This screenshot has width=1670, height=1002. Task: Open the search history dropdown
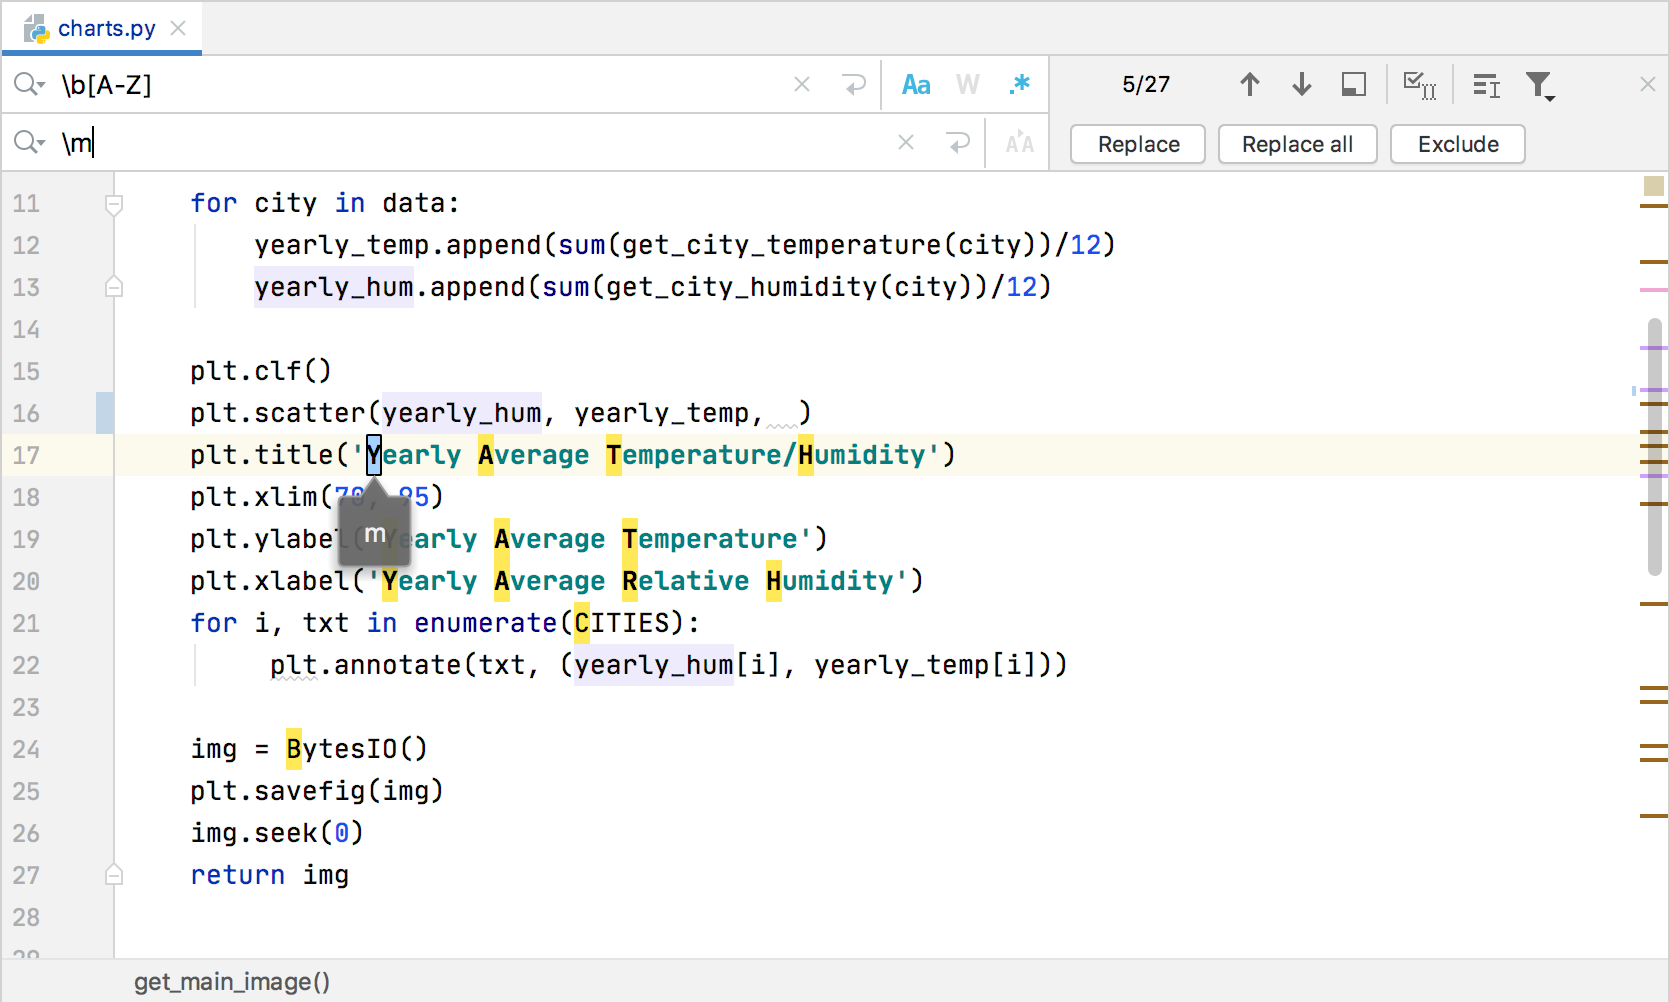click(x=28, y=84)
